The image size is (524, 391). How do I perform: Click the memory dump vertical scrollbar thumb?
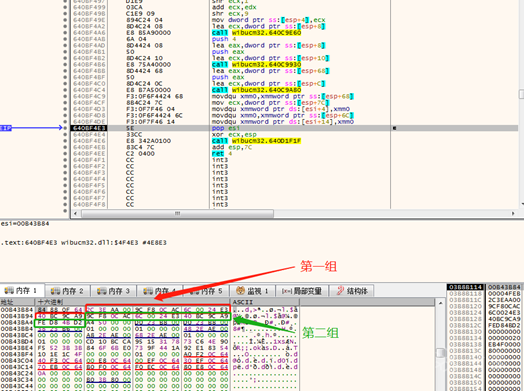click(x=440, y=353)
